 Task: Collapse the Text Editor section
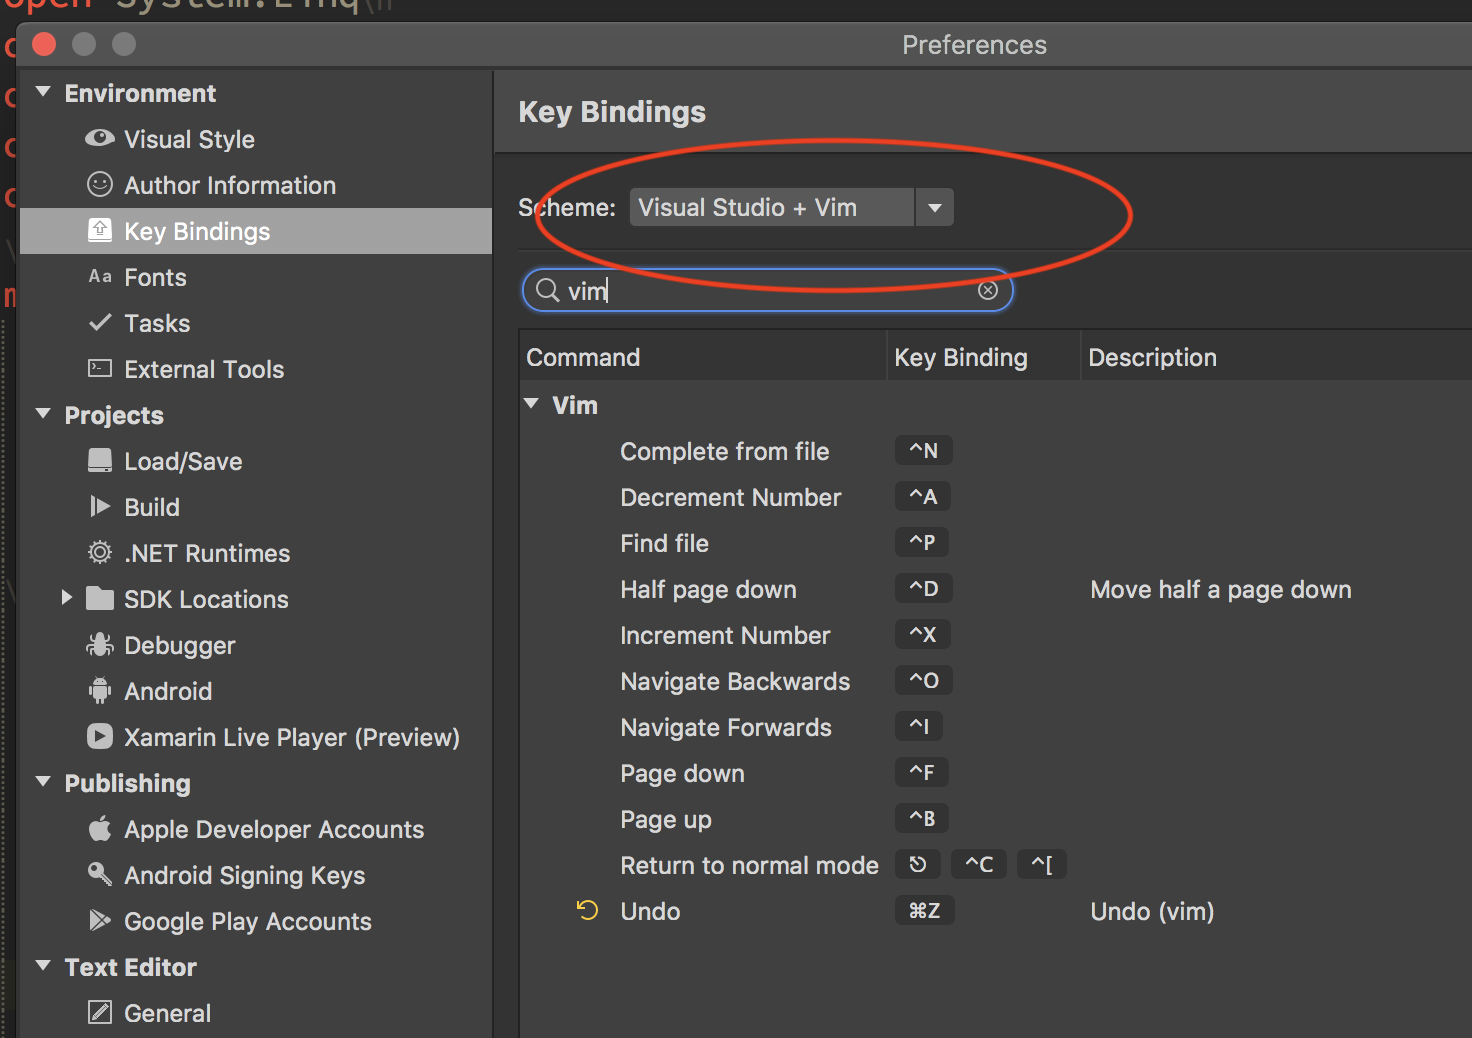[x=43, y=966]
